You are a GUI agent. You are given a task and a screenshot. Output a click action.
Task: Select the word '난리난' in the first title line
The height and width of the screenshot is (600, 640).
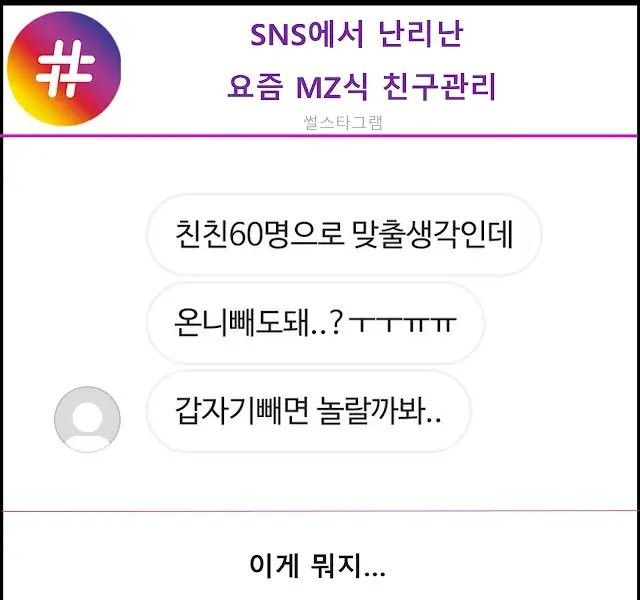421,34
